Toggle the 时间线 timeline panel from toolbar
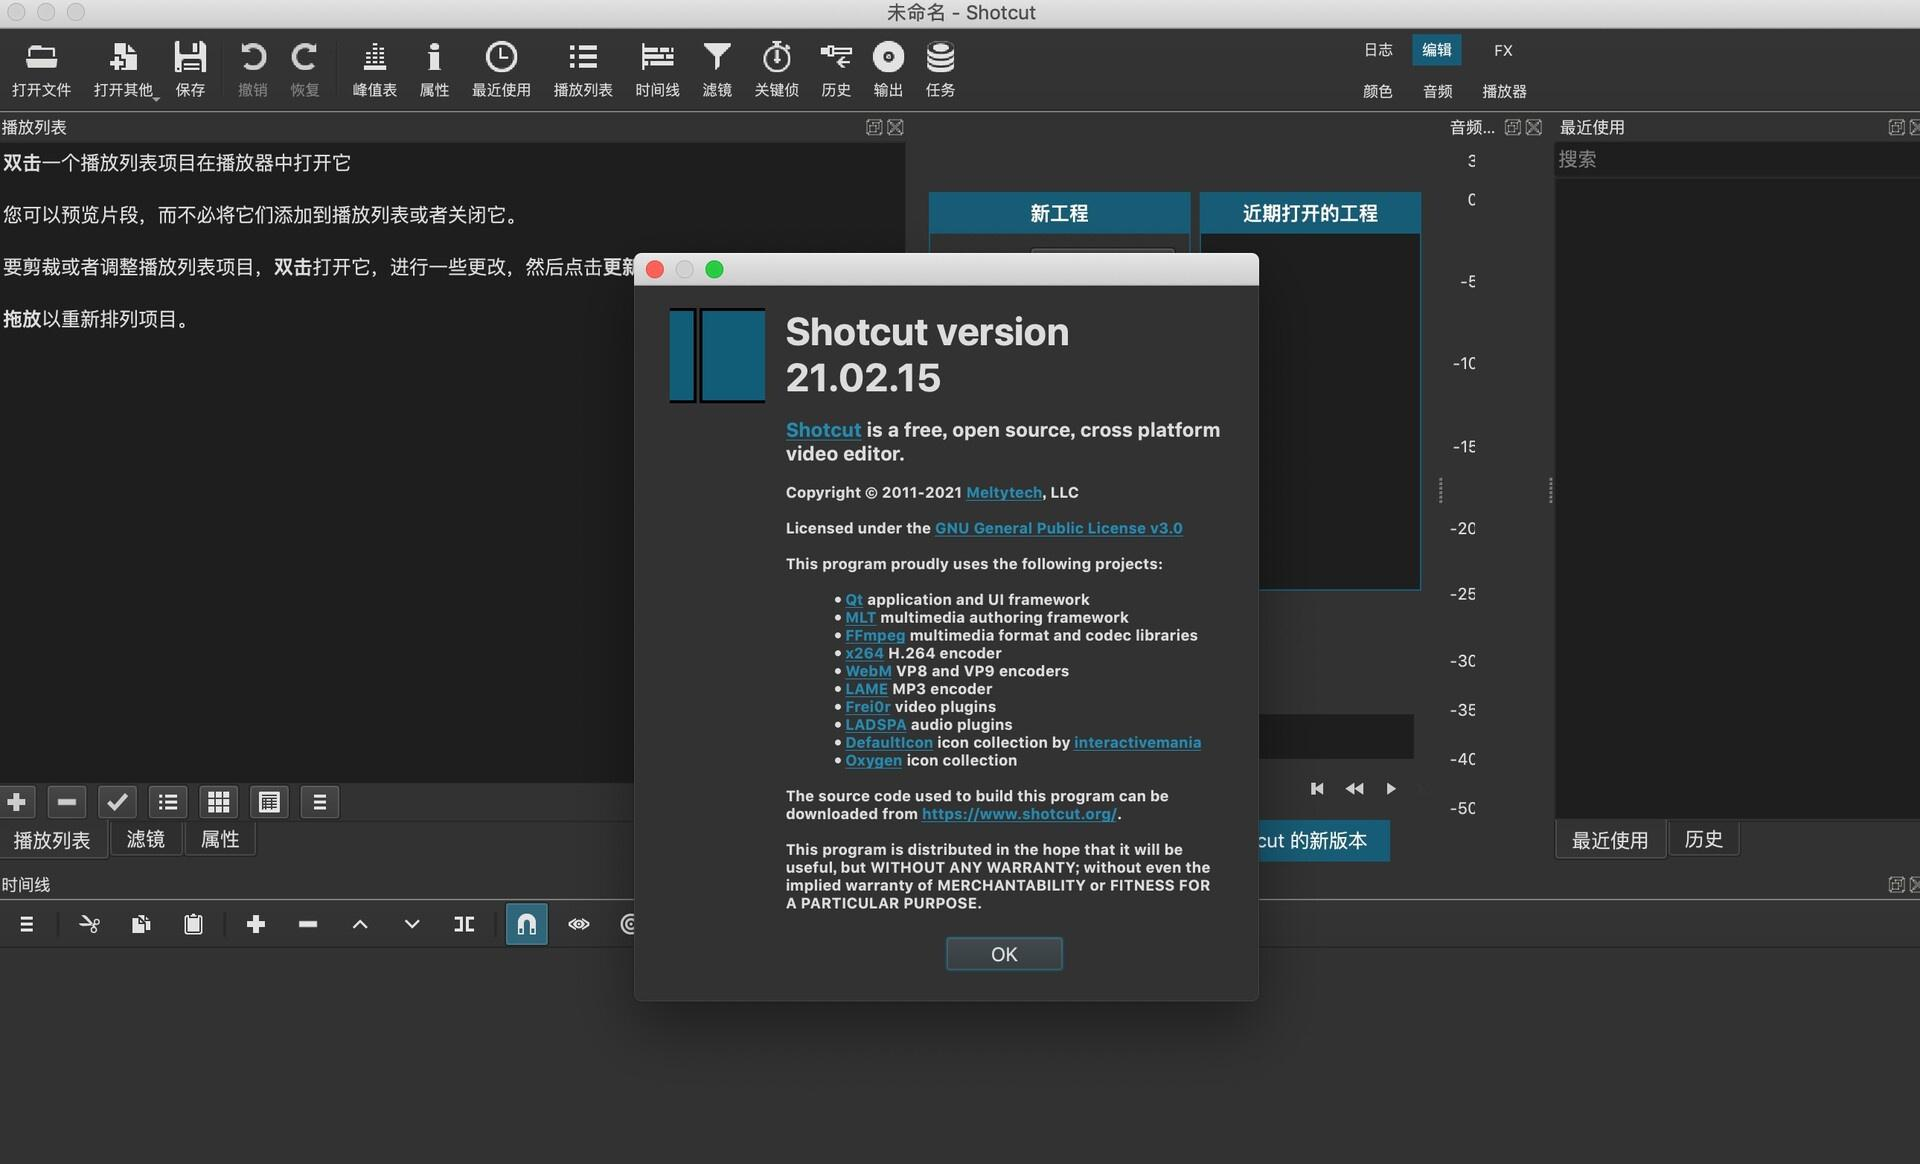1920x1164 pixels. 657,69
